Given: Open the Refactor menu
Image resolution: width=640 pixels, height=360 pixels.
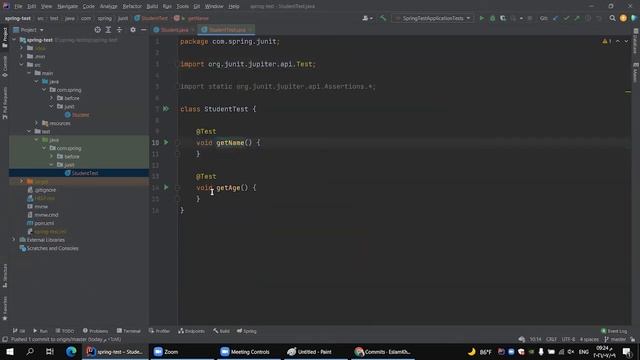Looking at the screenshot, I should pyautogui.click(x=132, y=6).
